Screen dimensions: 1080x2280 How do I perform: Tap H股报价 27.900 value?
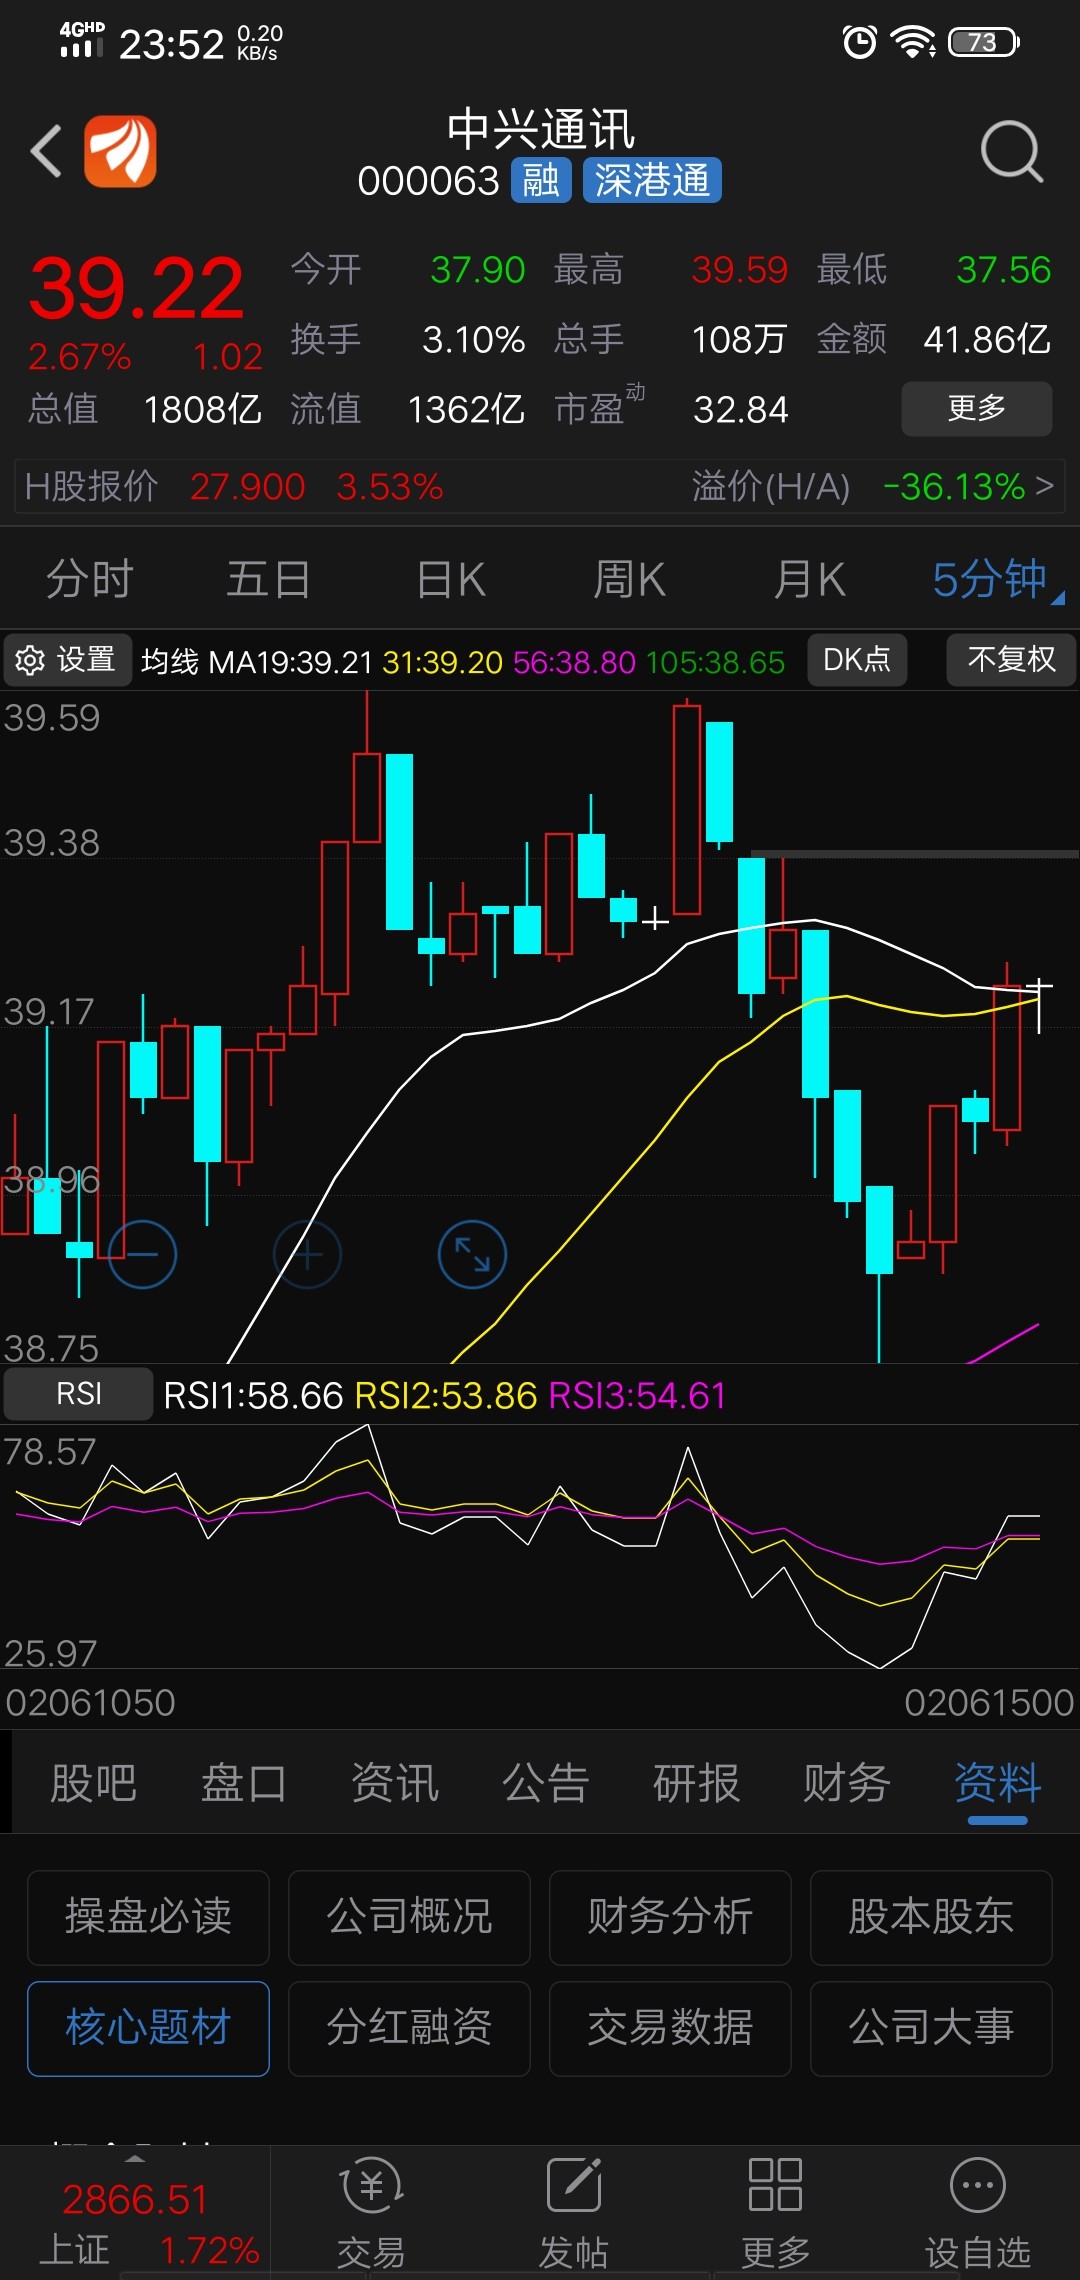(248, 487)
